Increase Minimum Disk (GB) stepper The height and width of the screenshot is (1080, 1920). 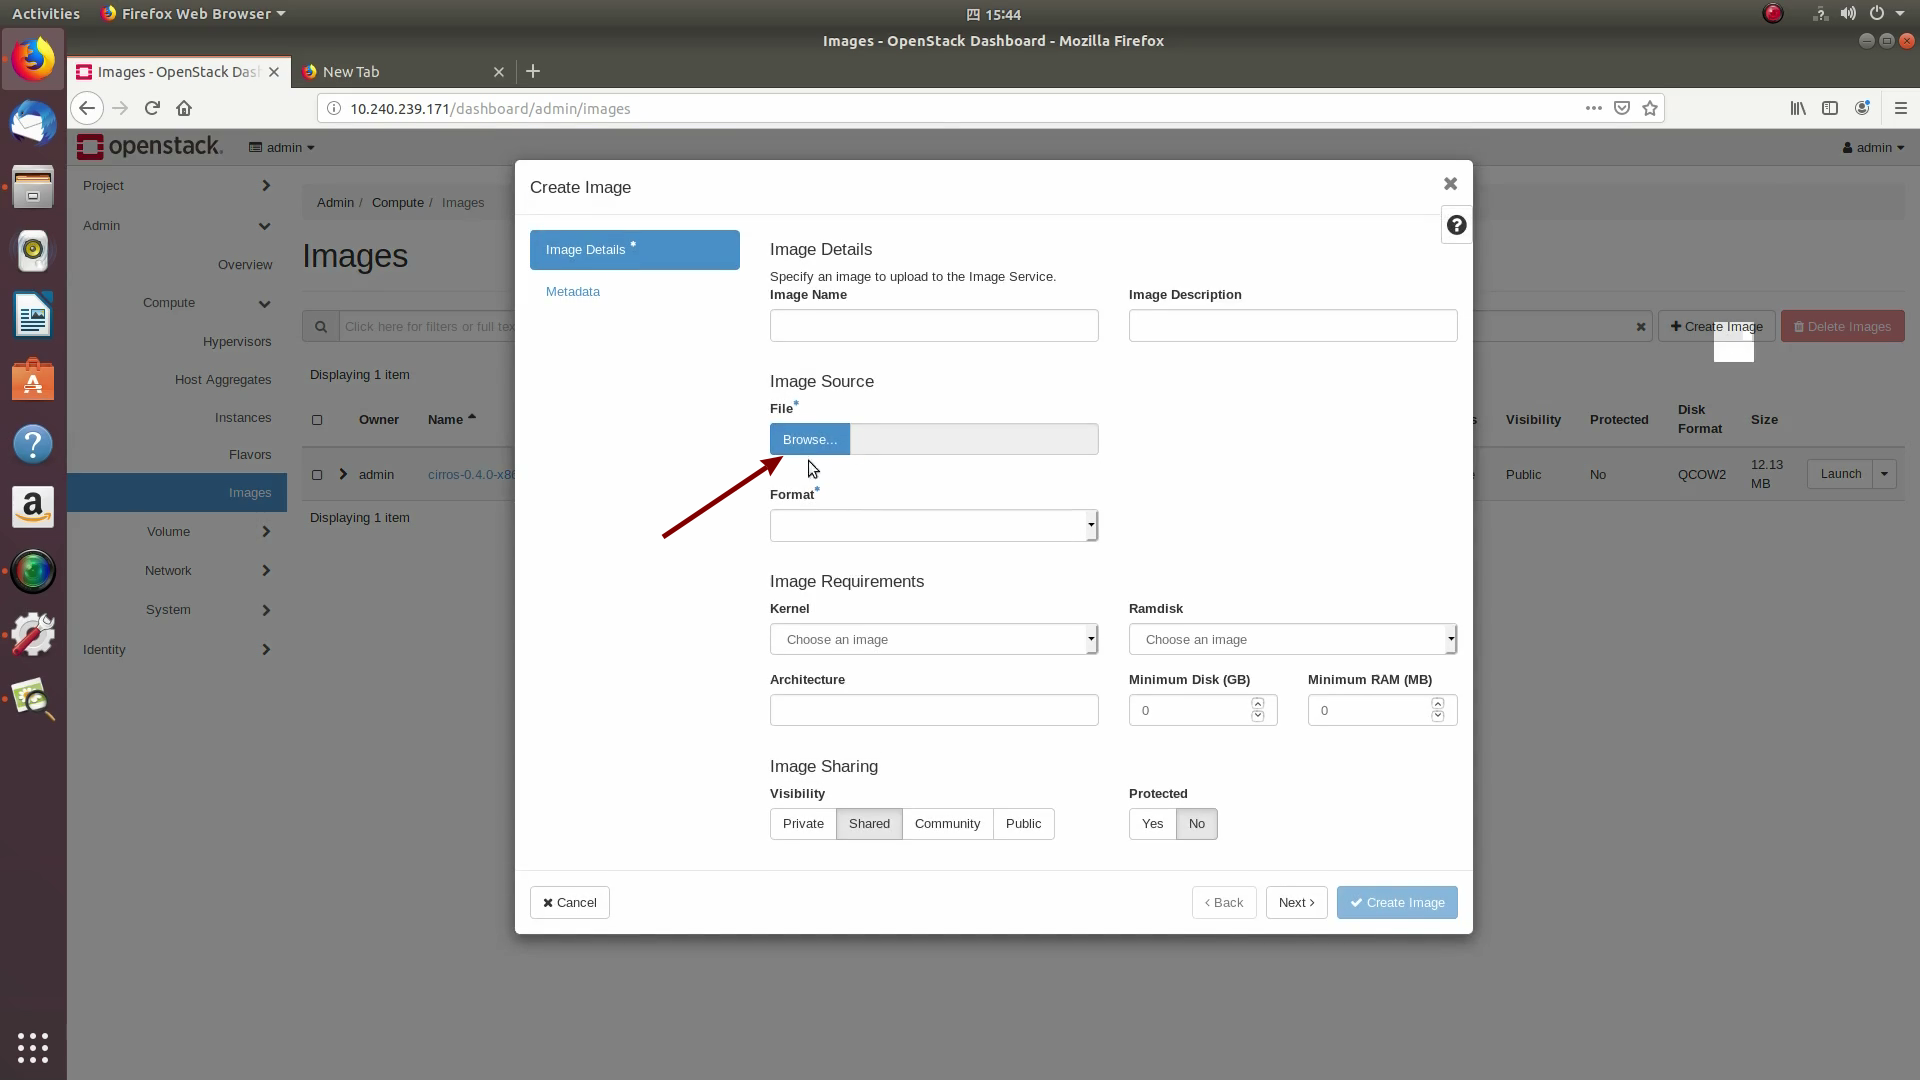pyautogui.click(x=1258, y=704)
